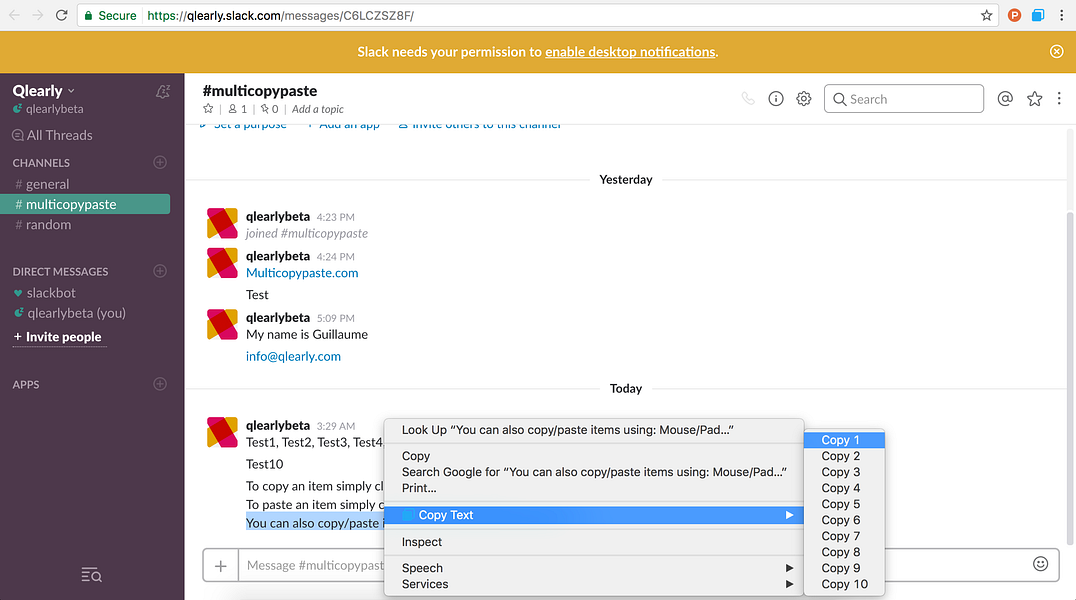Select Copy 6 in submenu
This screenshot has height=600, width=1076.
(844, 520)
